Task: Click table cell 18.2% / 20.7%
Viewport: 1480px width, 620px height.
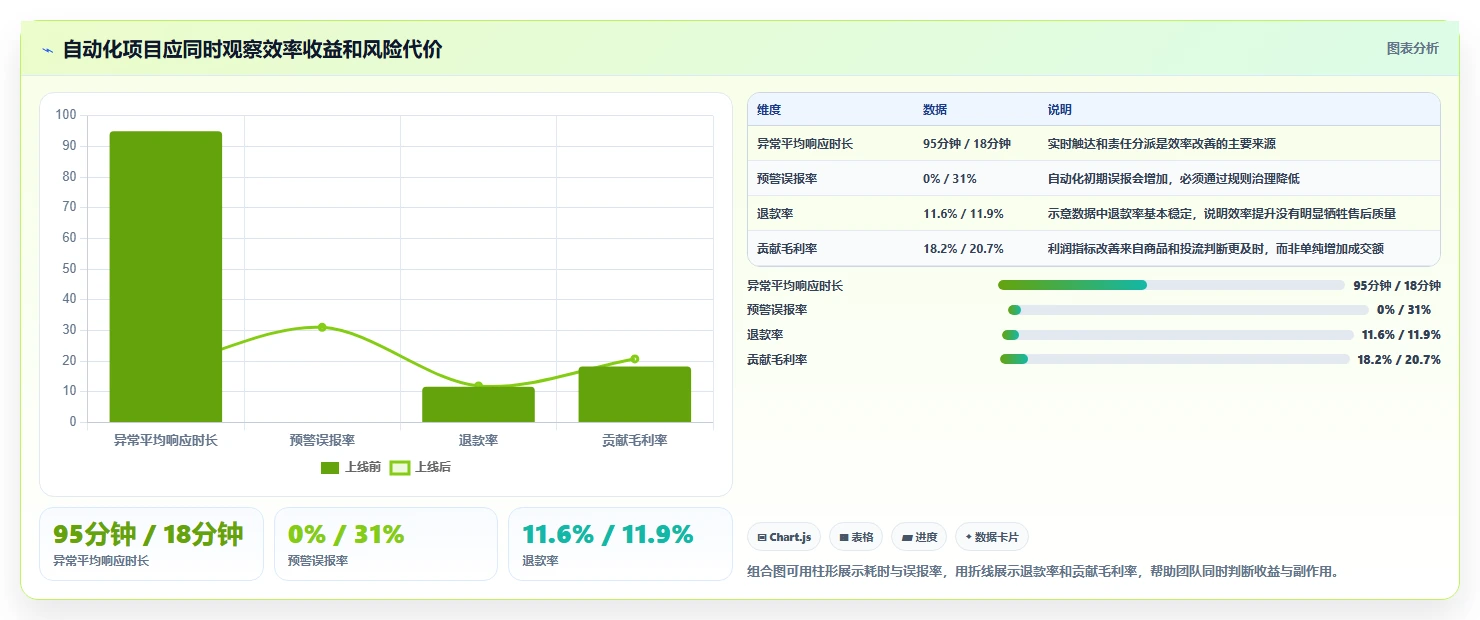Action: 963,249
